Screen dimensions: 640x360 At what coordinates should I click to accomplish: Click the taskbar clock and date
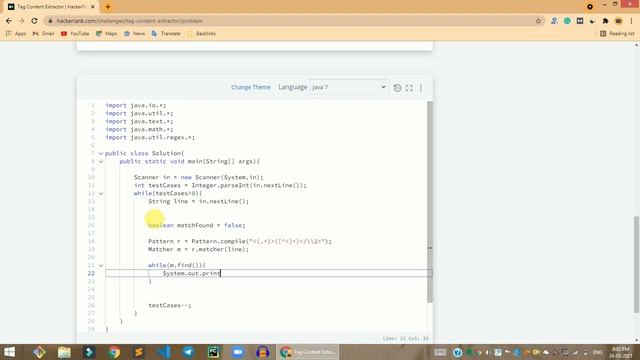[x=620, y=352]
